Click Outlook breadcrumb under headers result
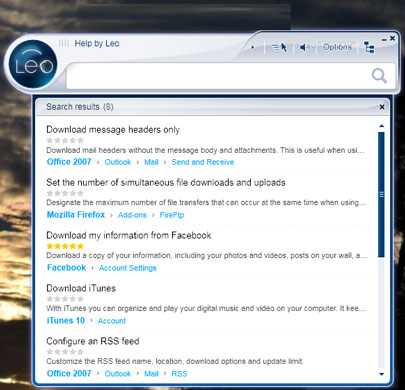Viewport: 405px width, 390px height. [118, 162]
